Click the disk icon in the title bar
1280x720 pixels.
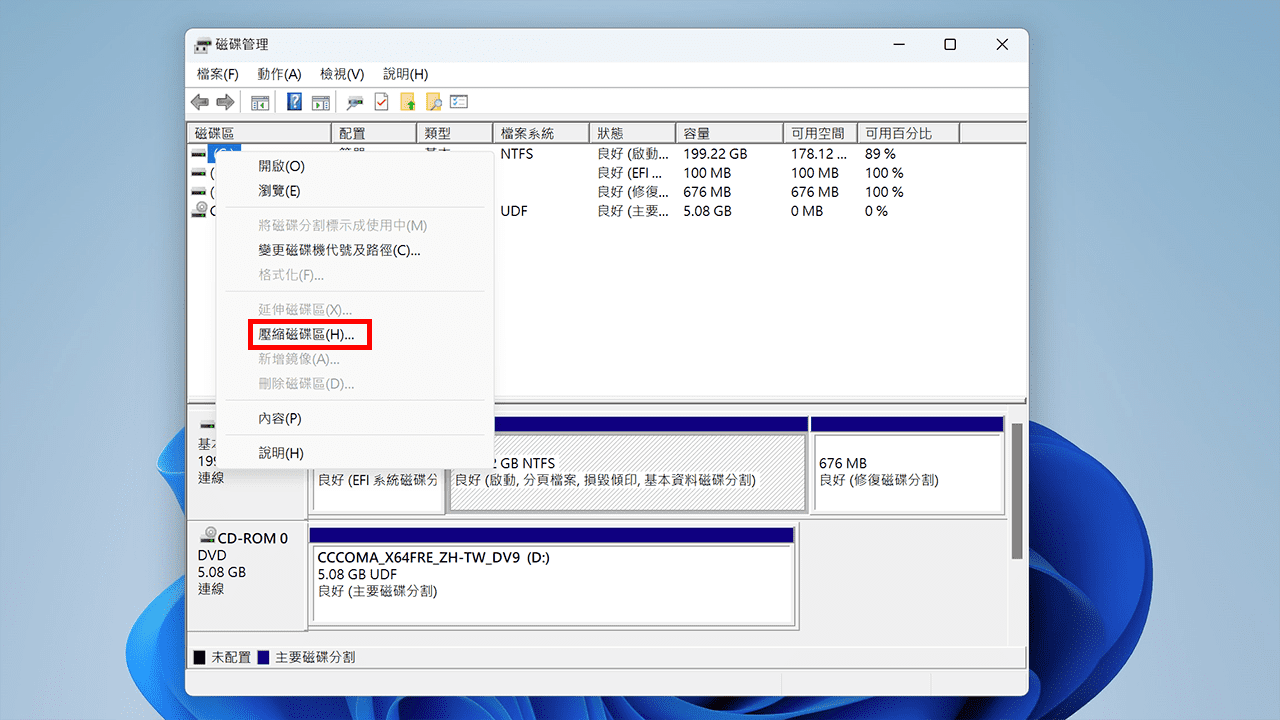click(200, 44)
